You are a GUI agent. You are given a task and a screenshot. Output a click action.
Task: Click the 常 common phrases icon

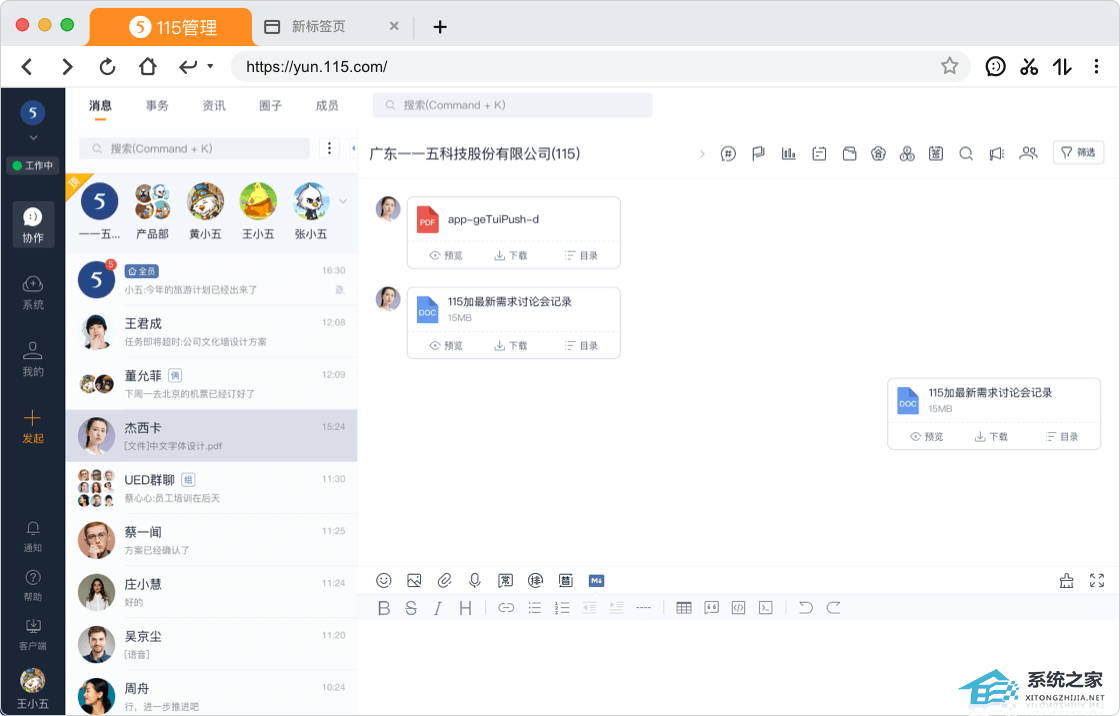[x=505, y=580]
